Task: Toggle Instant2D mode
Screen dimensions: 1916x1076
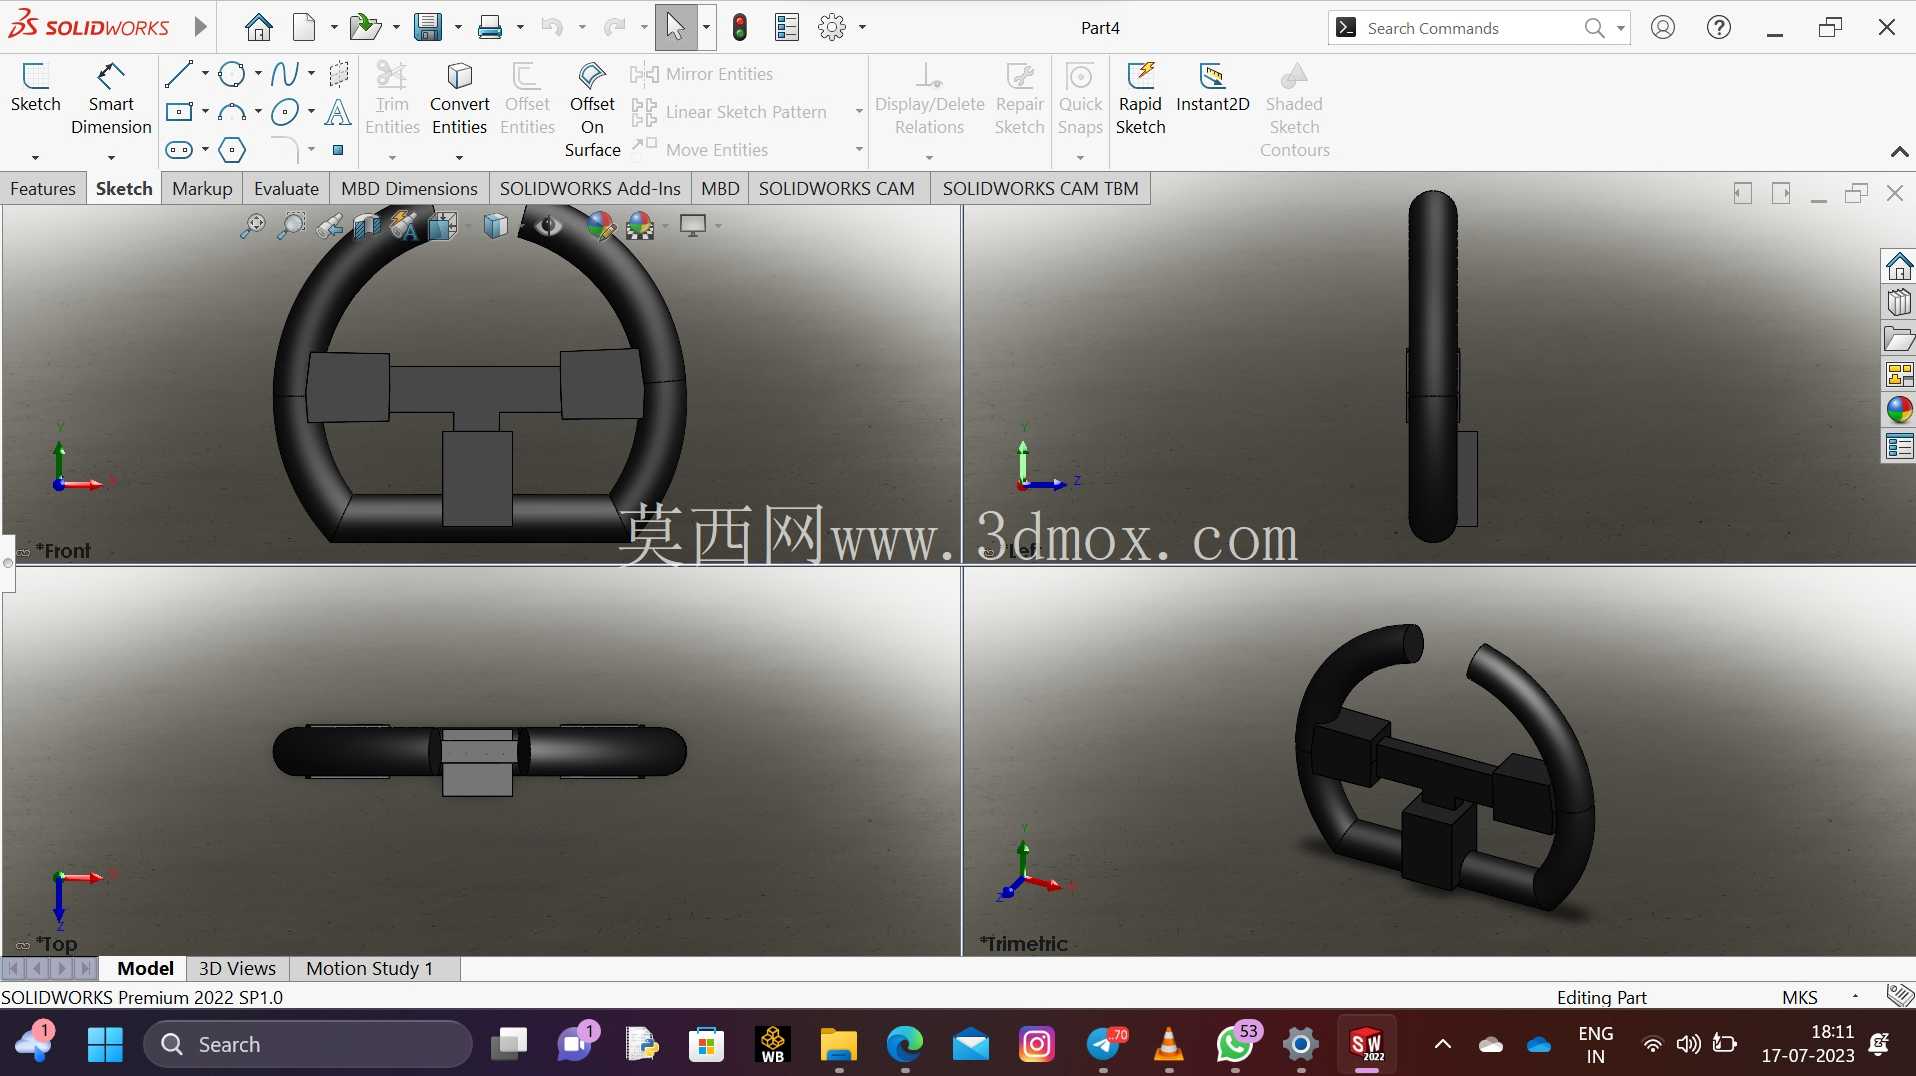Action: pos(1213,87)
